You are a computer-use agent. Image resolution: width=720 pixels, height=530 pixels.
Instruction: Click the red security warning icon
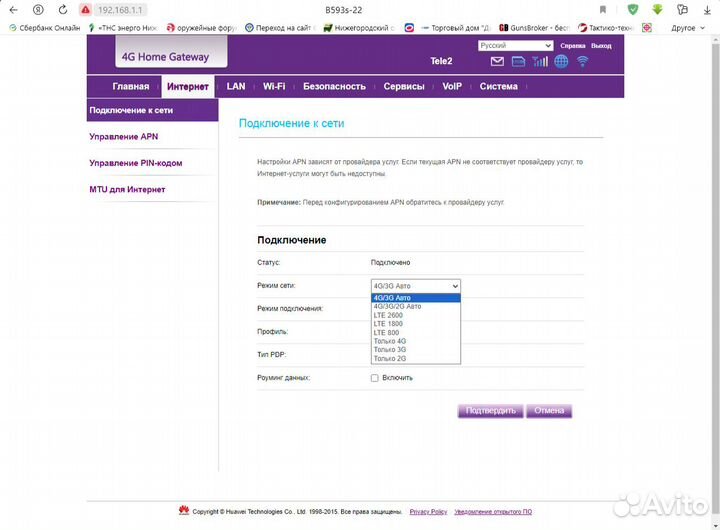(x=86, y=9)
